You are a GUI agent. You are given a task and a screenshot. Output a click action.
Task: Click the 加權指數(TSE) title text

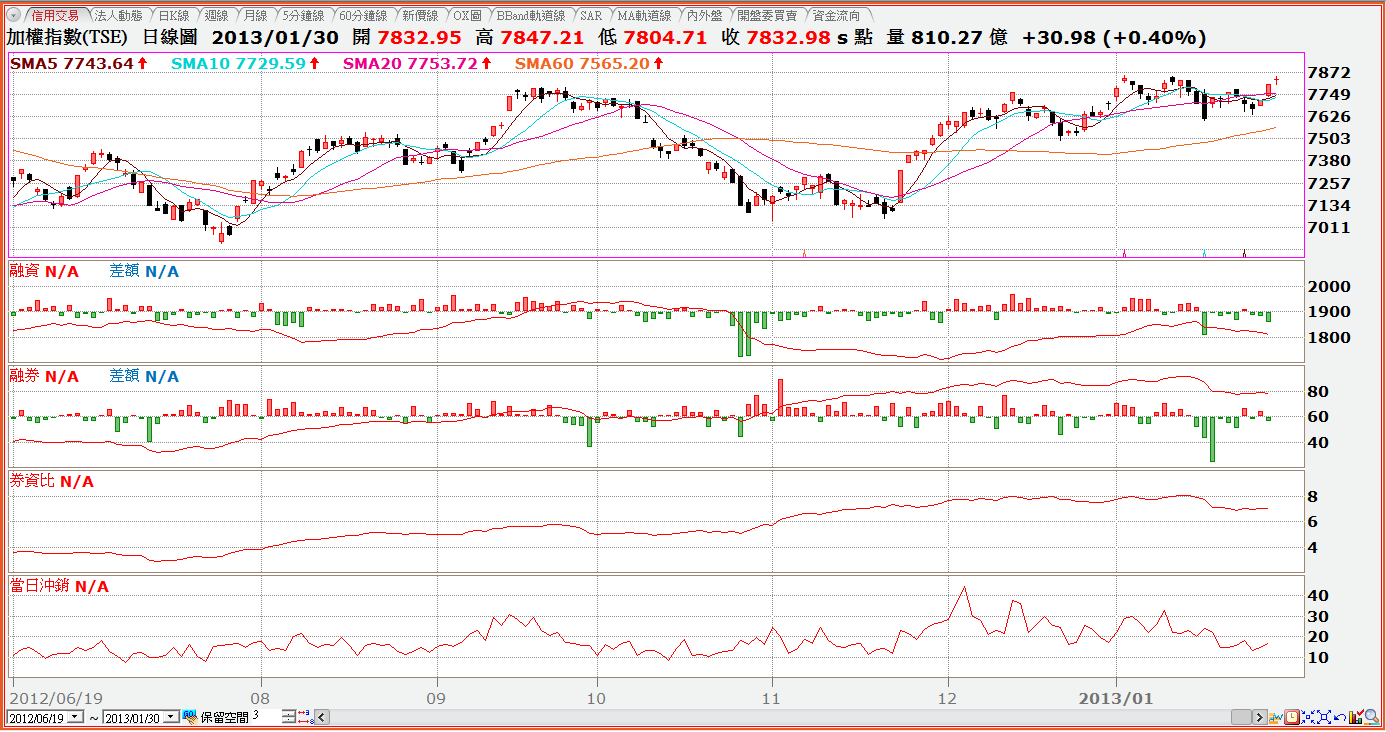click(67, 38)
